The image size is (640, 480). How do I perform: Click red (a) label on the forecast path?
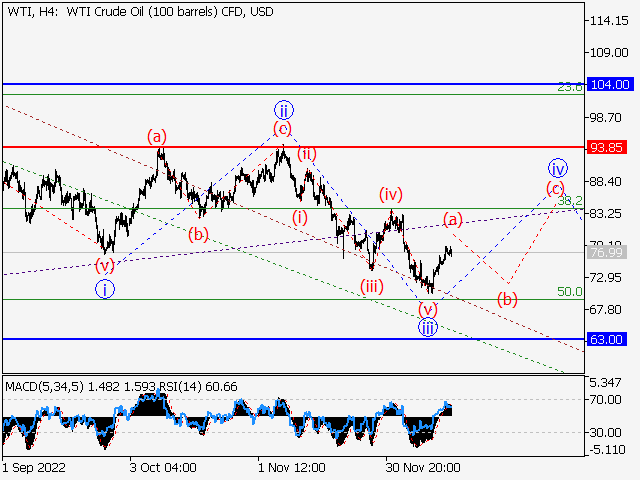pos(453,219)
